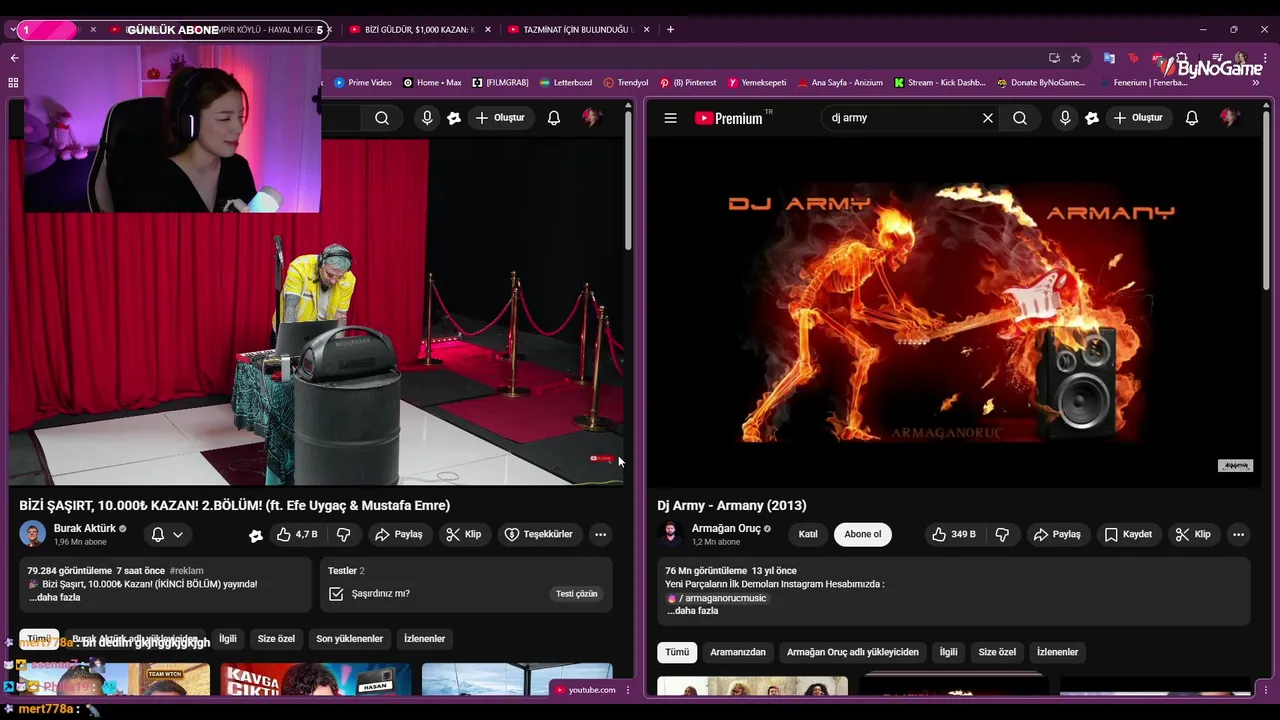Image resolution: width=1280 pixels, height=720 pixels.
Task: Select 'Aramanızdan' filter chip
Action: (738, 653)
